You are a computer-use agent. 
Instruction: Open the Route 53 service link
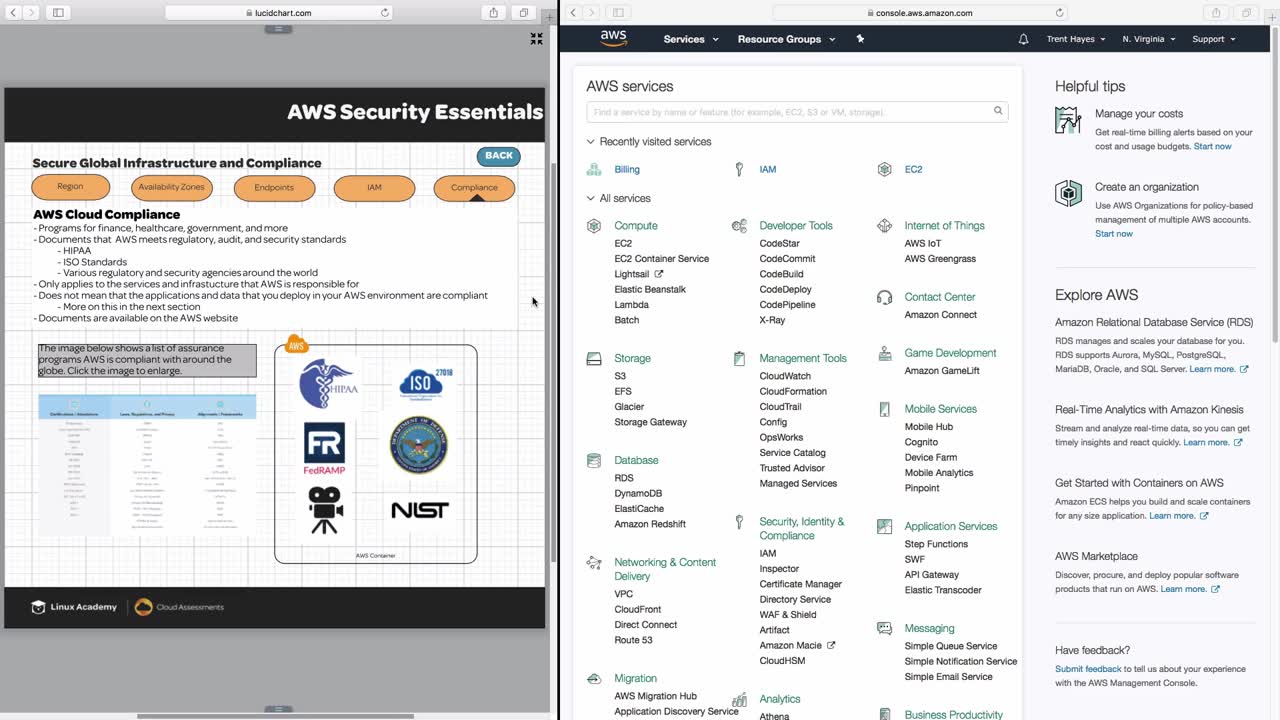[633, 640]
